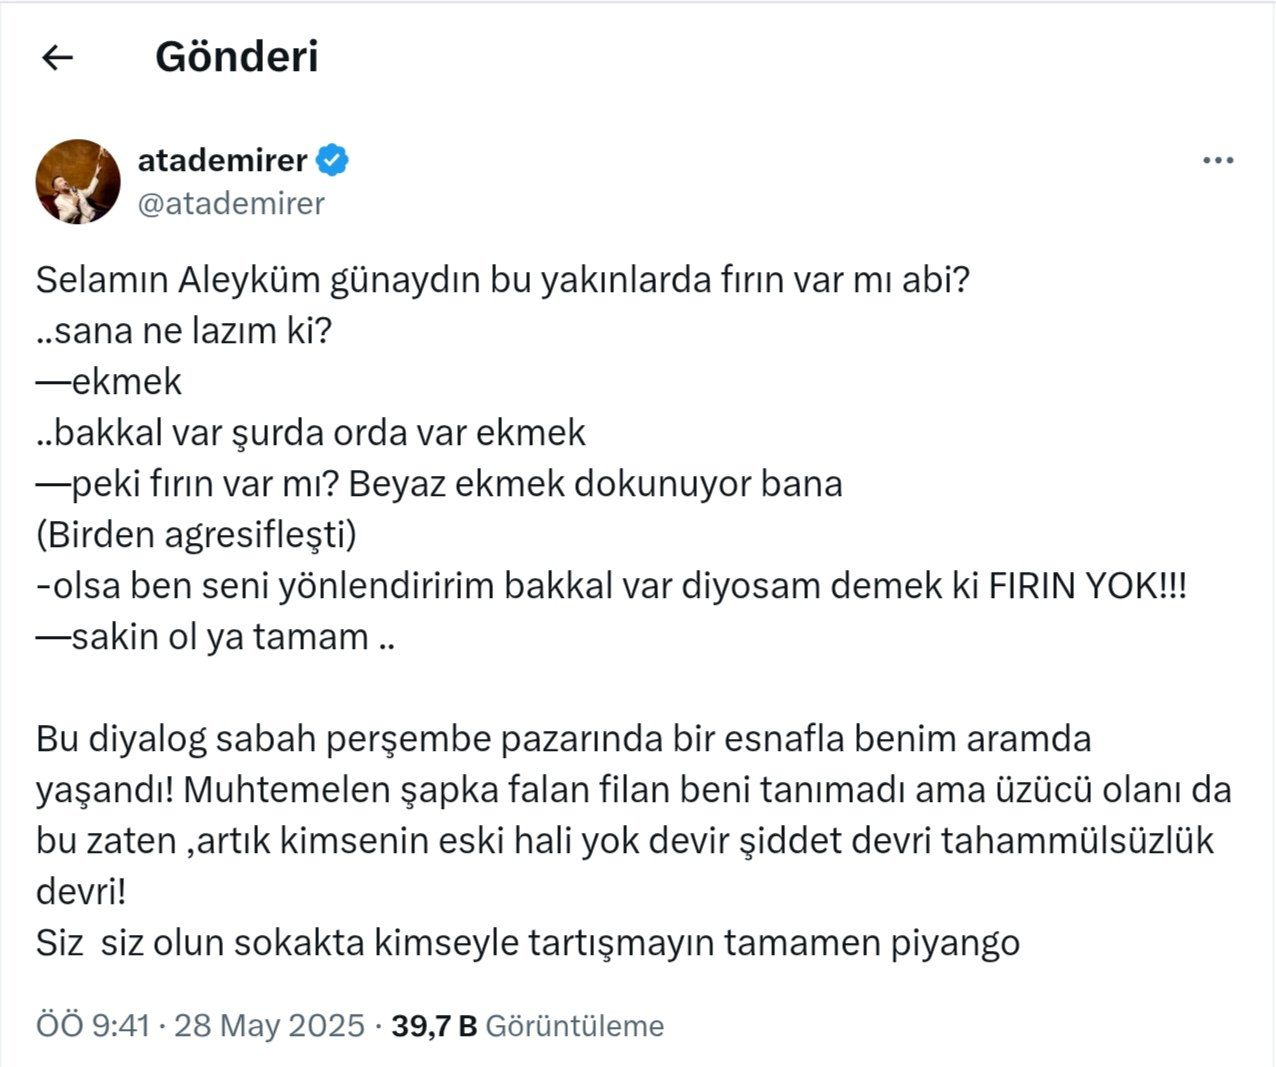Viewport: 1276px width, 1067px height.
Task: Click the "—sakin ol ya tamam" line
Action: point(215,637)
